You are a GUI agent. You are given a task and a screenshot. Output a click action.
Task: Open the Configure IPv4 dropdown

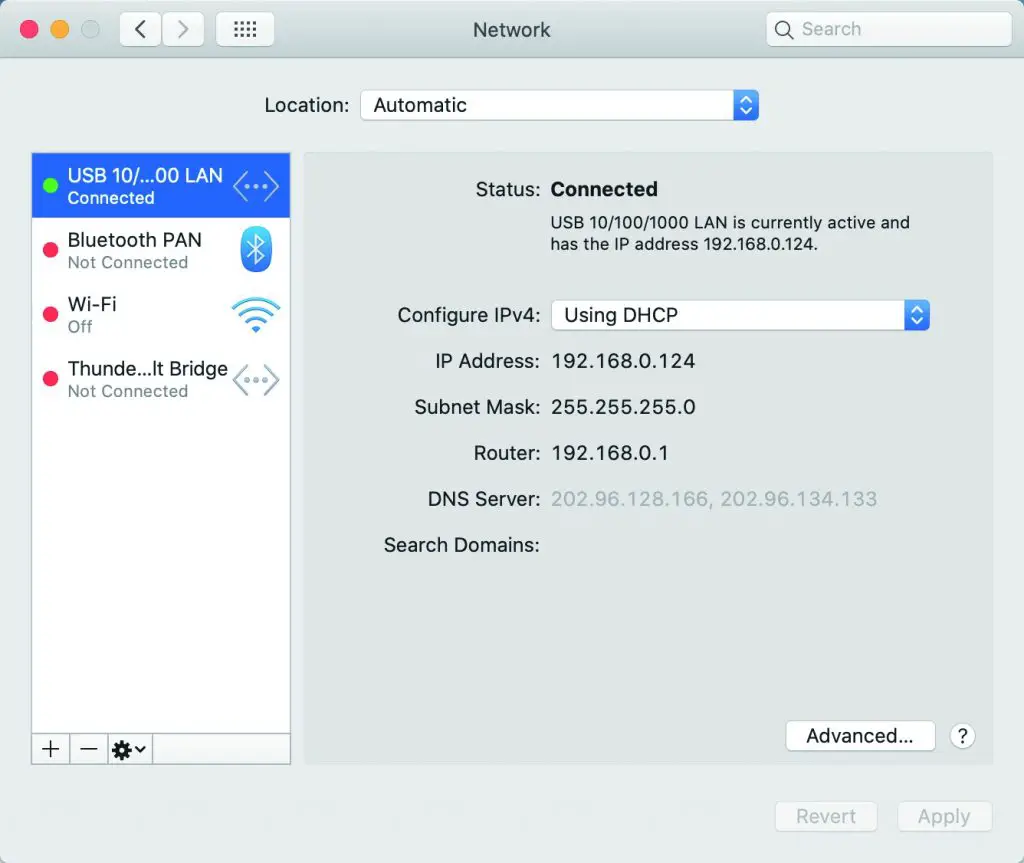(741, 316)
